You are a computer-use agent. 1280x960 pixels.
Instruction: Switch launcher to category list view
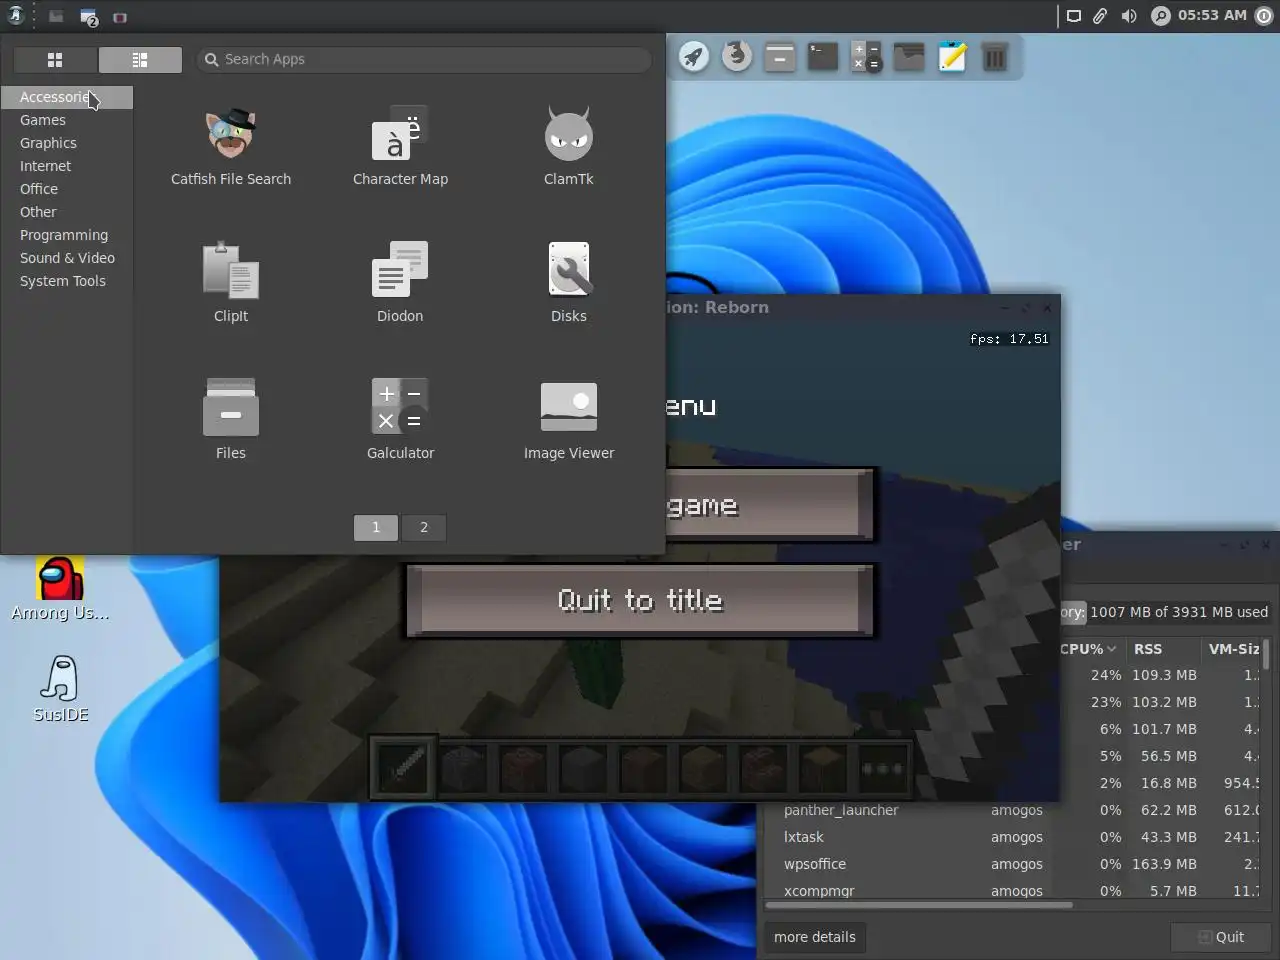(x=140, y=60)
